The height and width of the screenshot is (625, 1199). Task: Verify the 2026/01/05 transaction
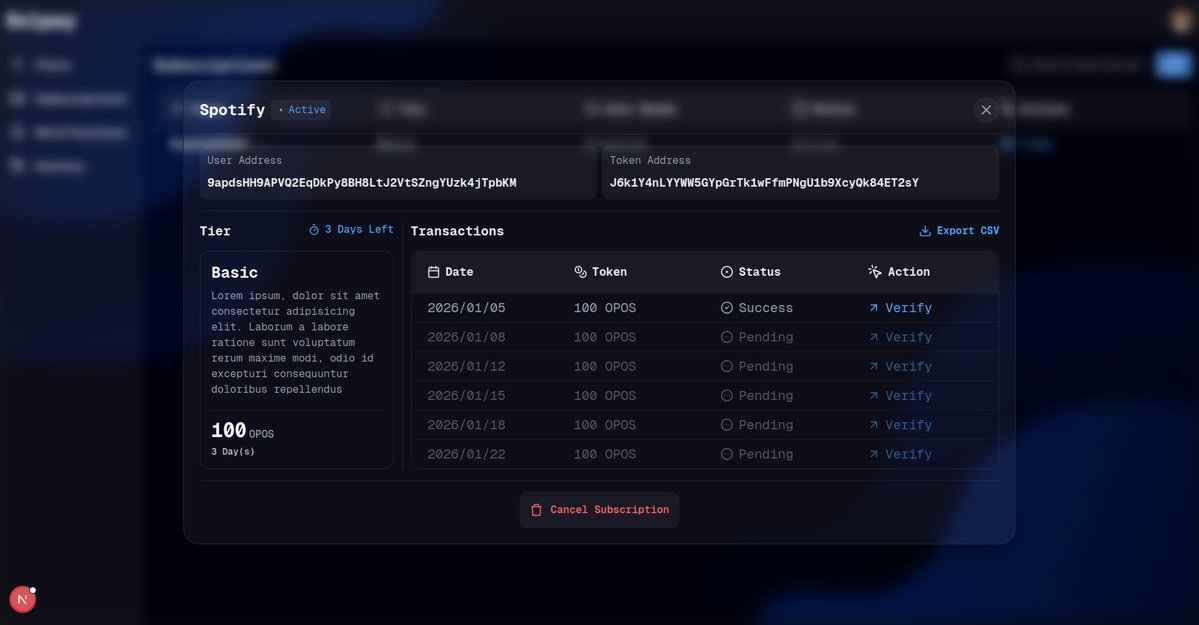(900, 308)
